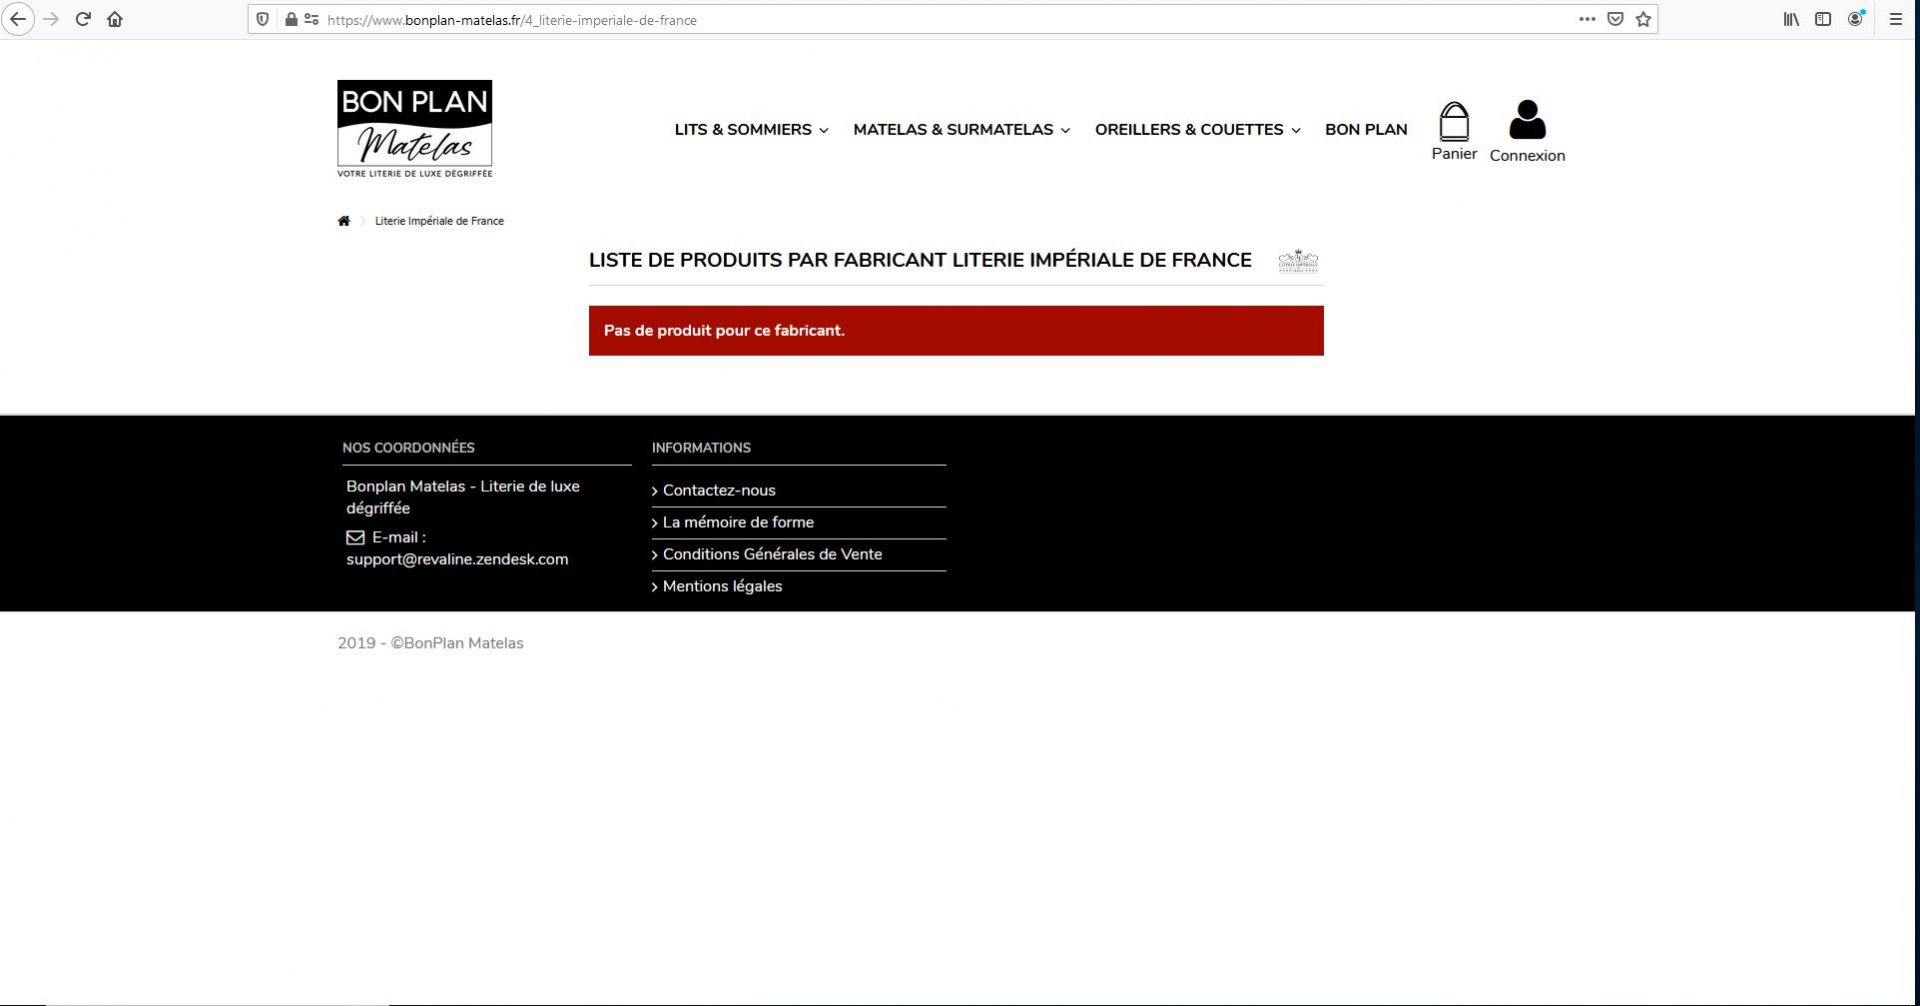Click the Literie Impériale manufacturer logo

pos(1298,261)
